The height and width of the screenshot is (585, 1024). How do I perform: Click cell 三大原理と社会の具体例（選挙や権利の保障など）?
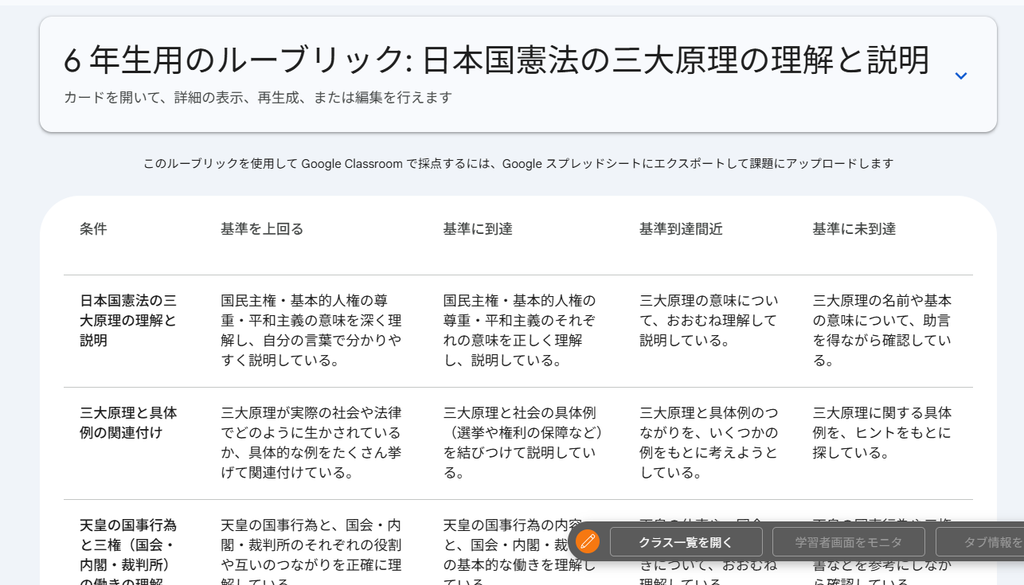[522, 443]
